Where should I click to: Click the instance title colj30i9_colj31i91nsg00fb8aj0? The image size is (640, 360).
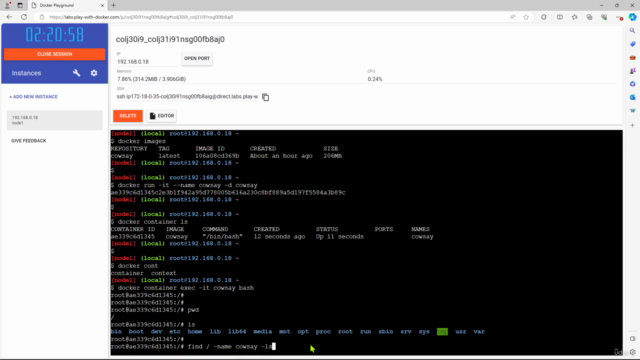tap(170, 40)
